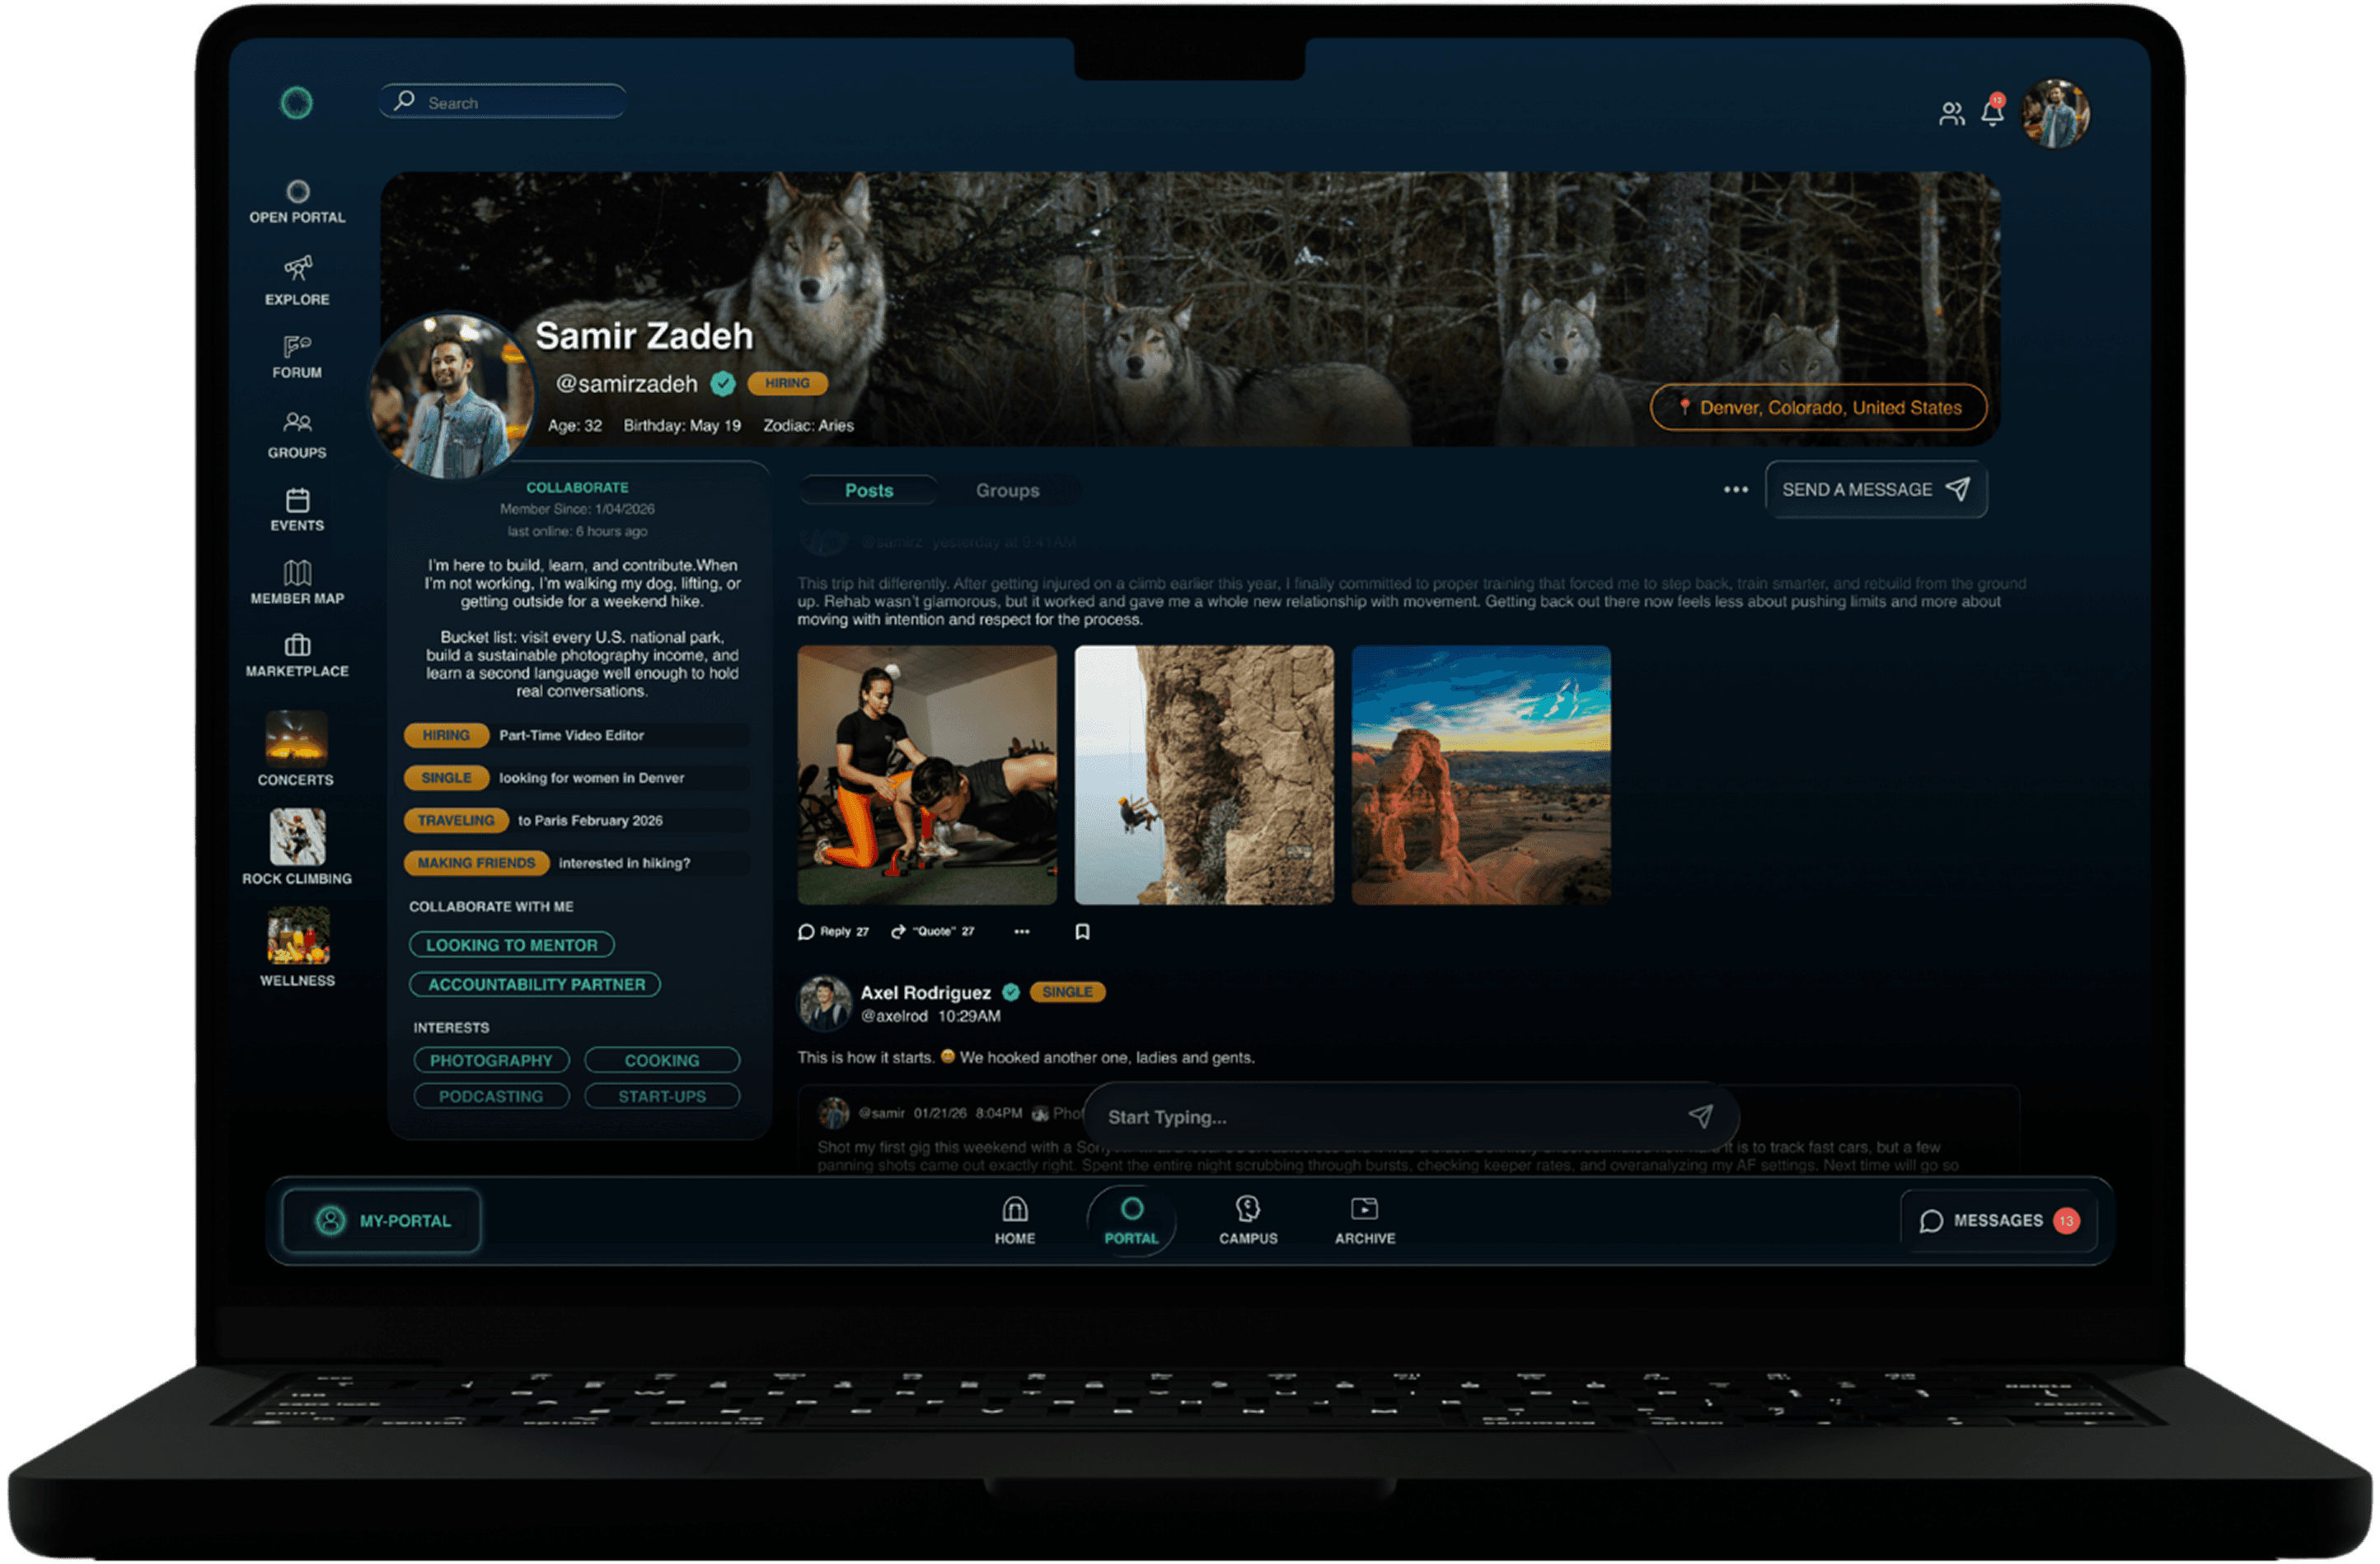This screenshot has height=1564, width=2380.
Task: Open the Events calendar icon
Action: pos(297,500)
